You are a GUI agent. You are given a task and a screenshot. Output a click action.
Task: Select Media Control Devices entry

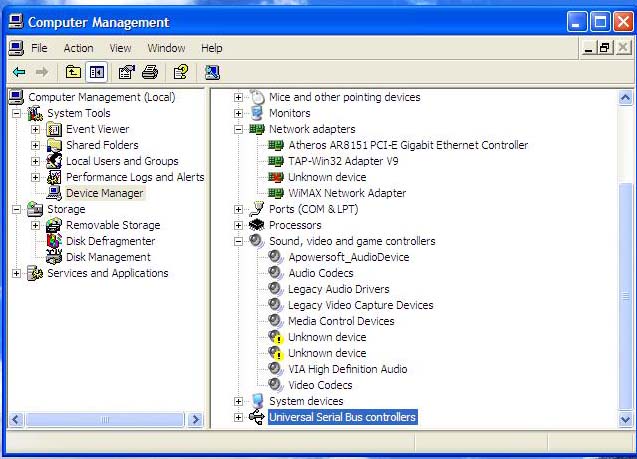341,321
